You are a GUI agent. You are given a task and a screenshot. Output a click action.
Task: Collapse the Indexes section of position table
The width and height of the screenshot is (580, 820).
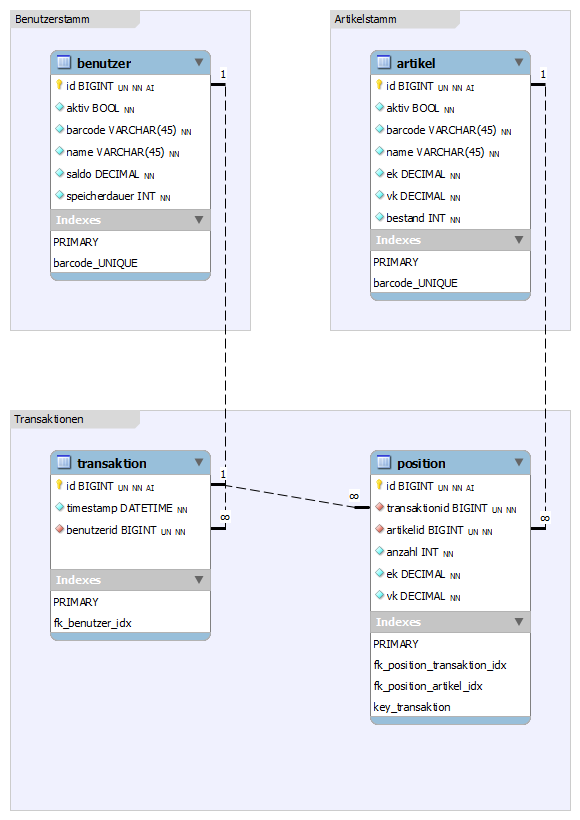click(x=519, y=621)
